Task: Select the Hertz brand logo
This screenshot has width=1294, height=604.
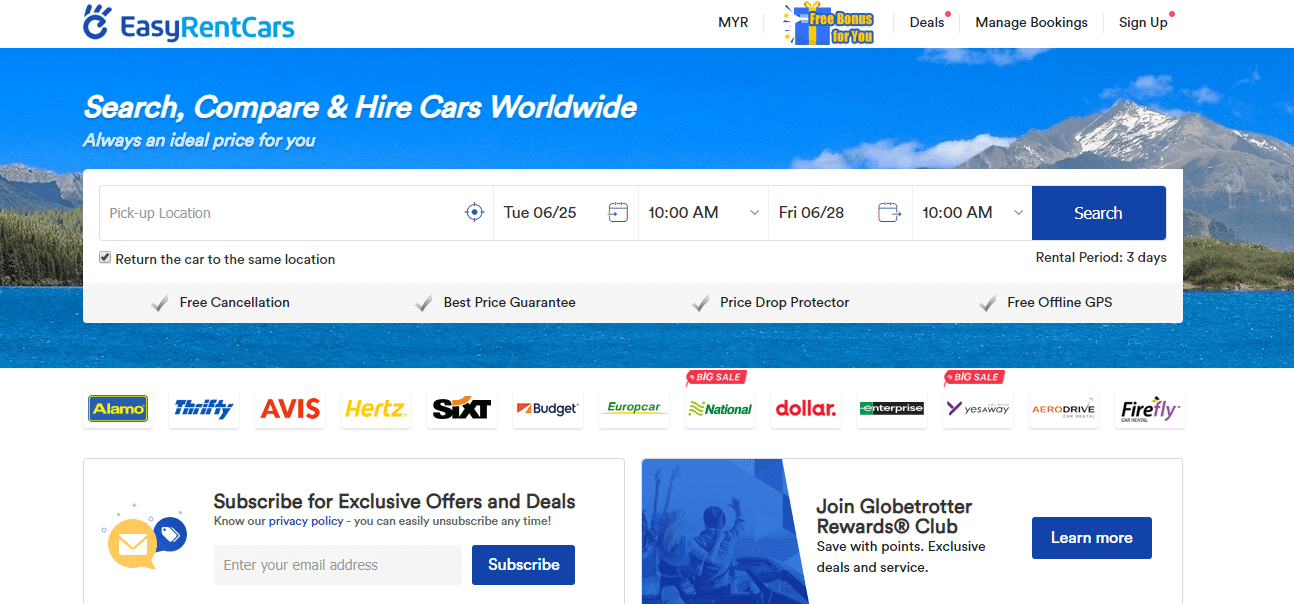Action: (376, 408)
